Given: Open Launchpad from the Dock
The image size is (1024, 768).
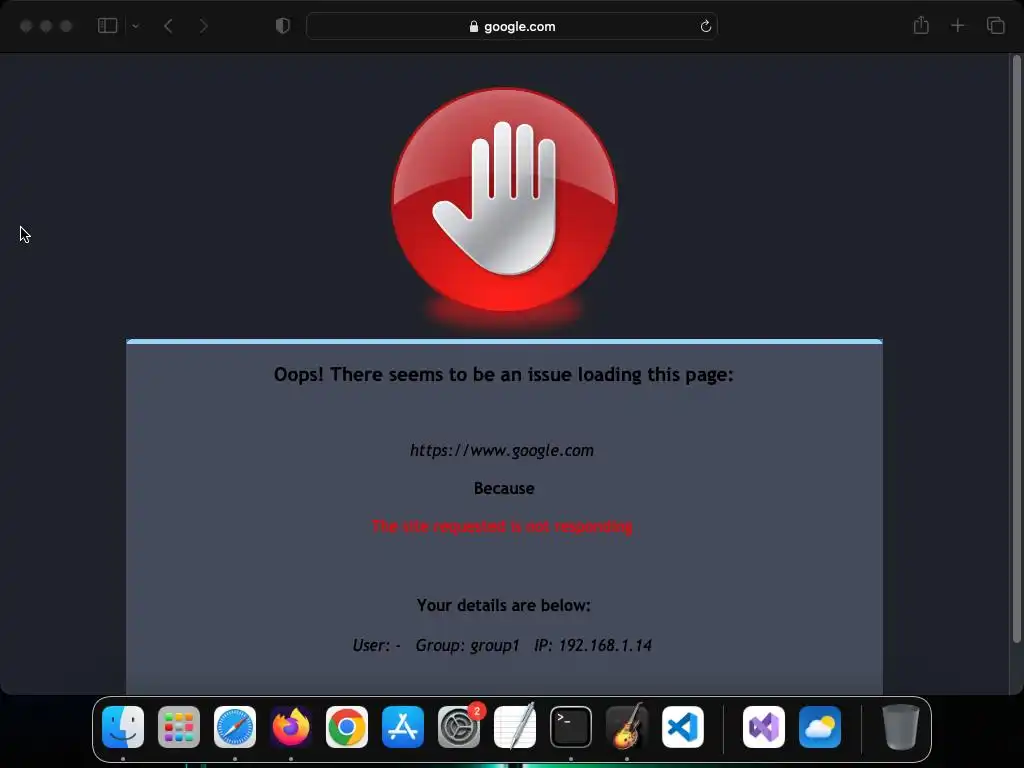Looking at the screenshot, I should coord(179,727).
